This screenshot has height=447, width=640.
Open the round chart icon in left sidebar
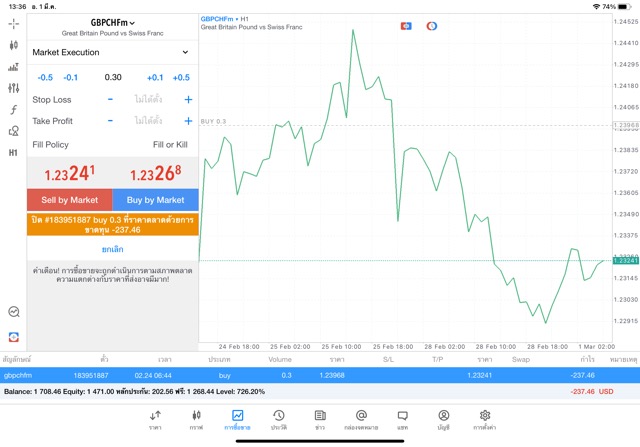tap(13, 312)
